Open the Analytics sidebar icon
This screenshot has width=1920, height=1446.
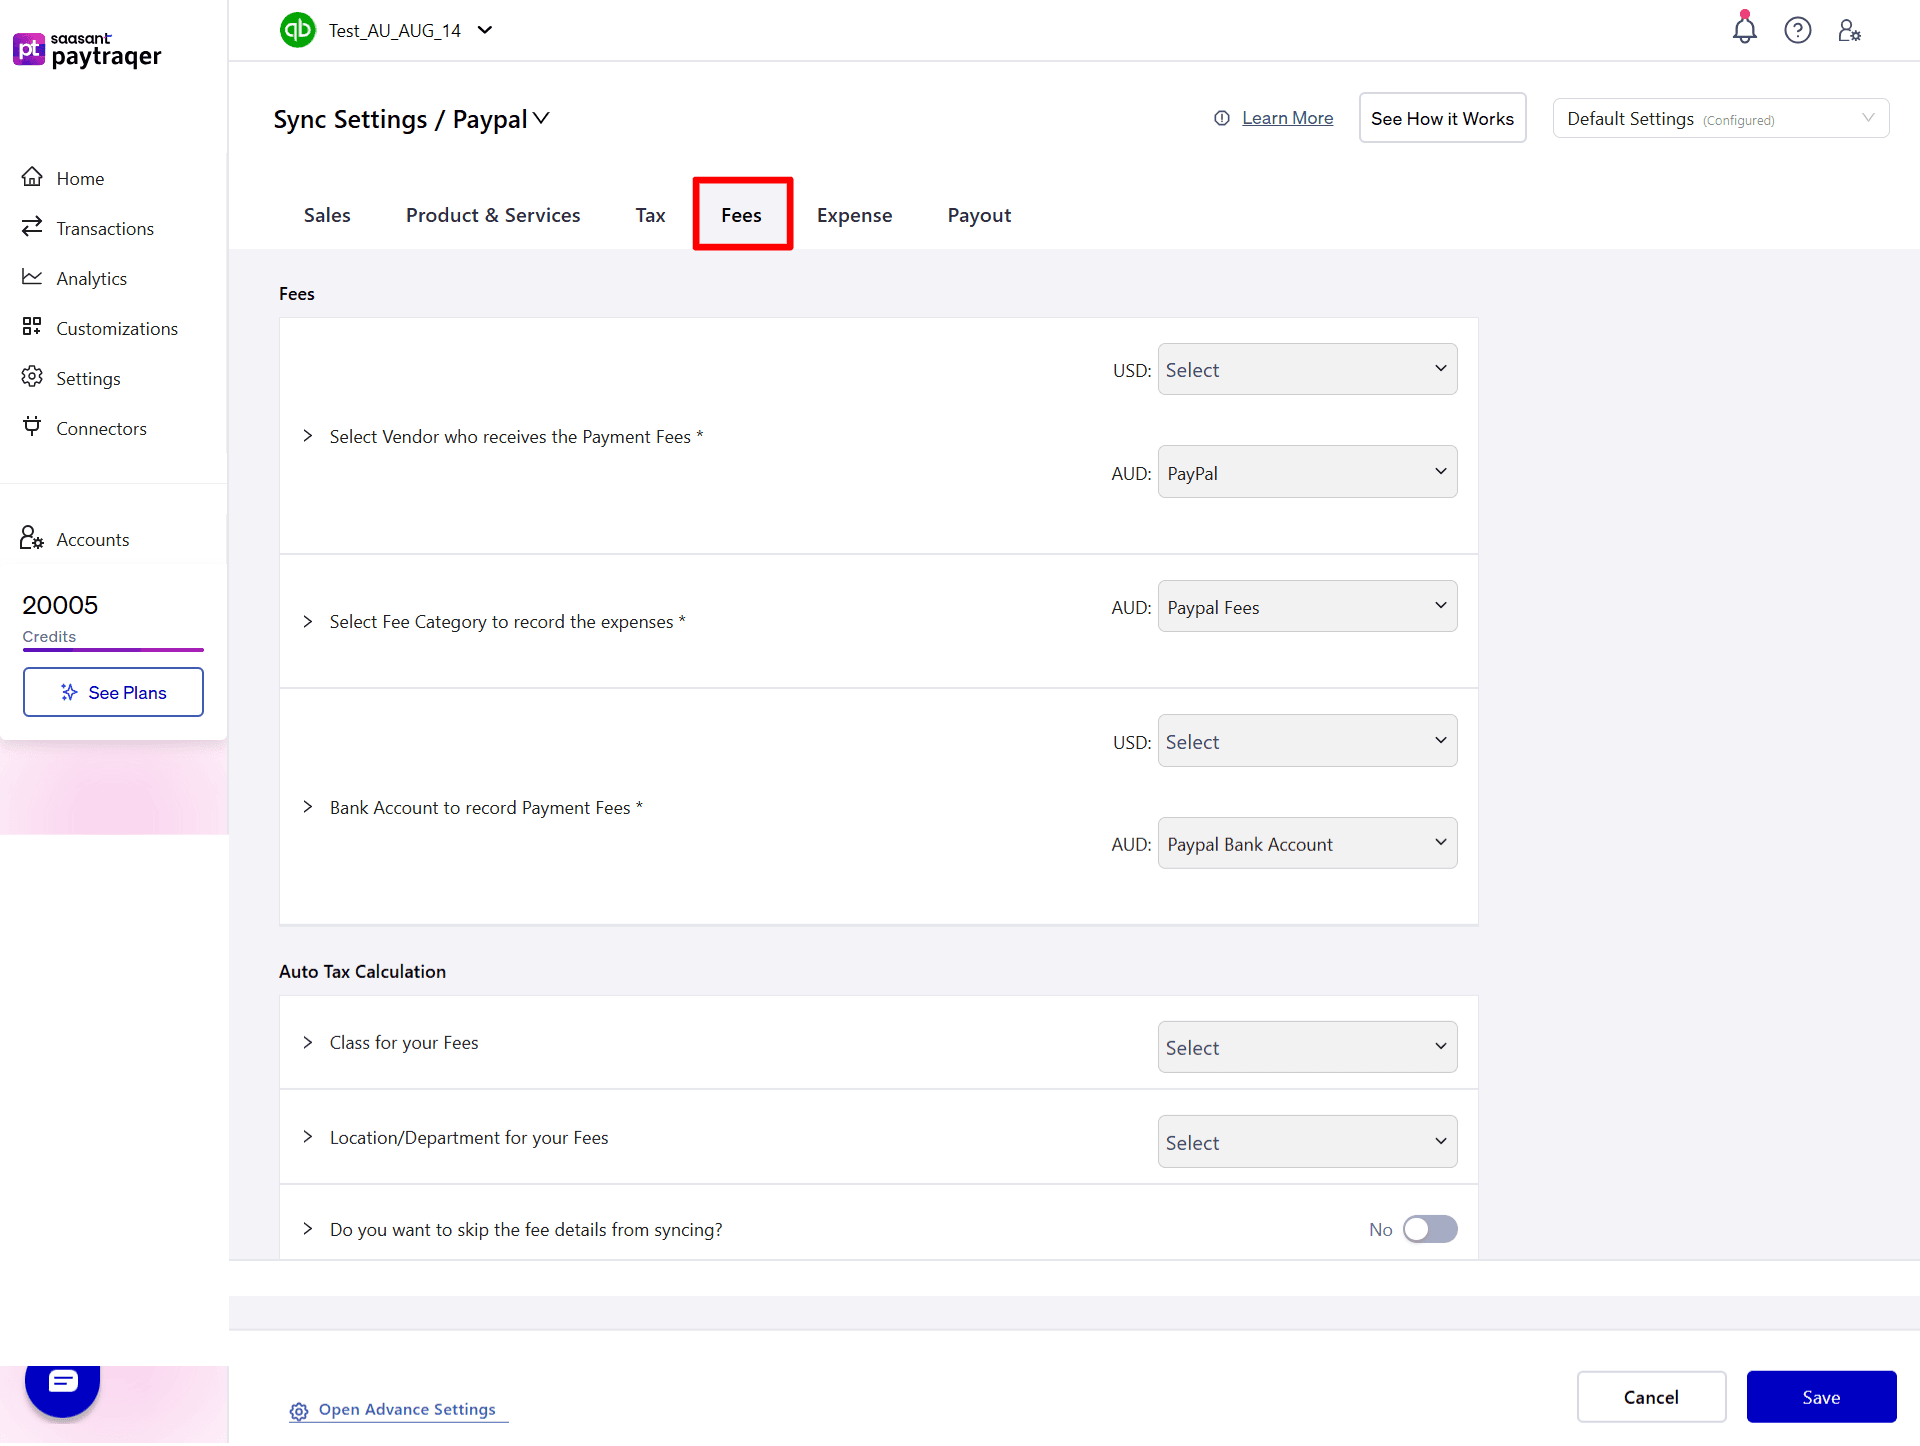[32, 277]
